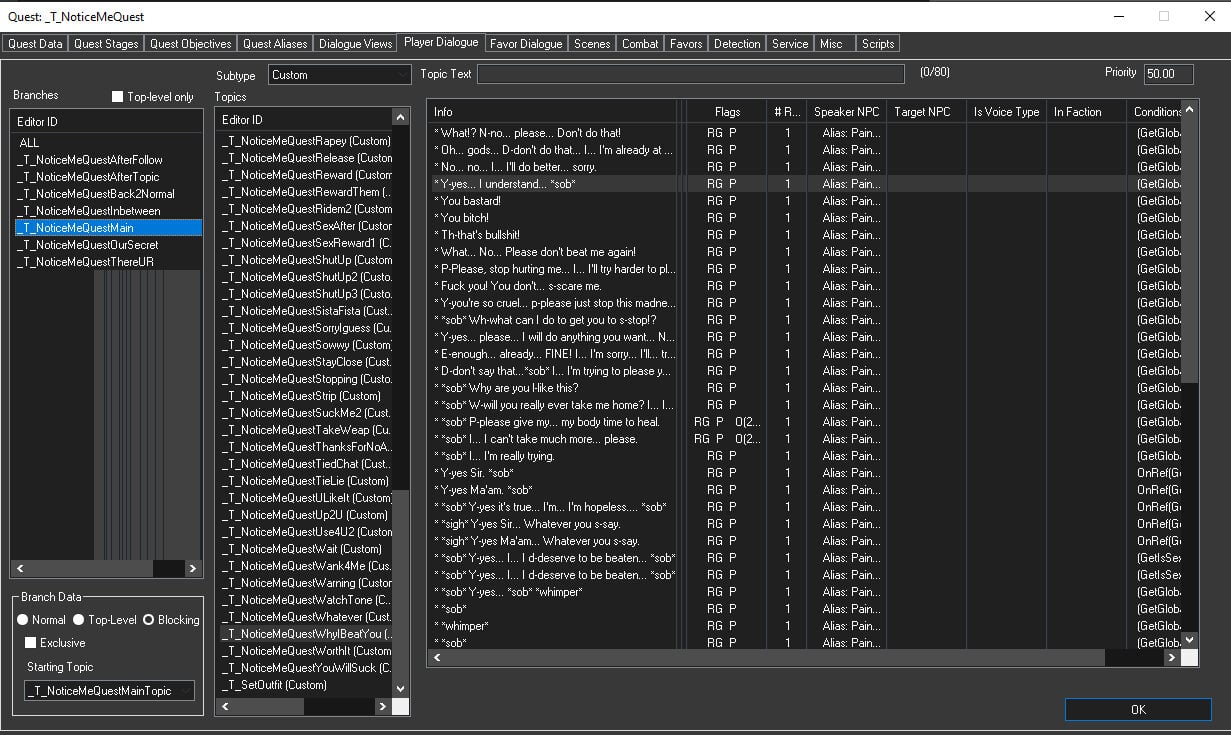This screenshot has height=735, width=1231.
Task: Switch to the Quest Data tab
Action: click(x=36, y=43)
